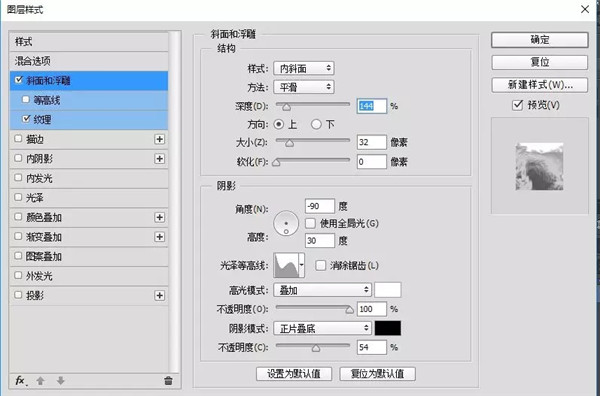The width and height of the screenshot is (600, 396).
Task: Click the 软化 pixel input field
Action: click(372, 162)
